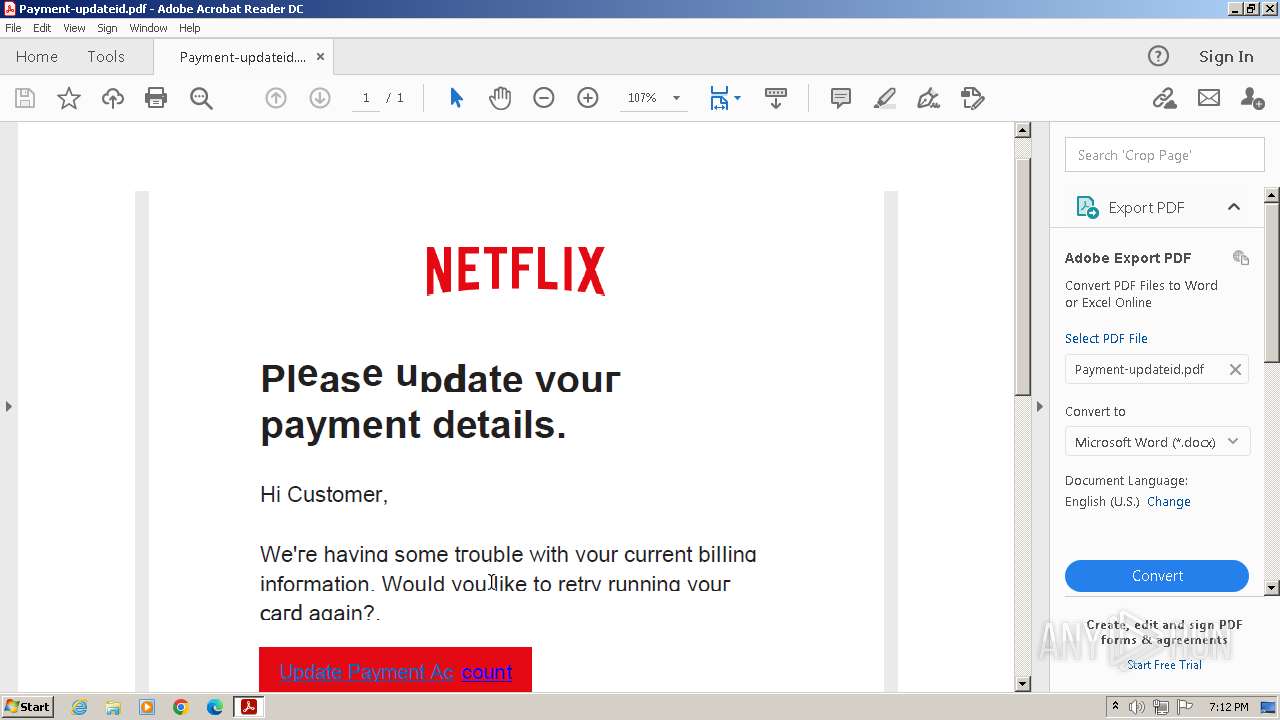This screenshot has height=720, width=1280.
Task: Click the add people share icon
Action: [1252, 98]
